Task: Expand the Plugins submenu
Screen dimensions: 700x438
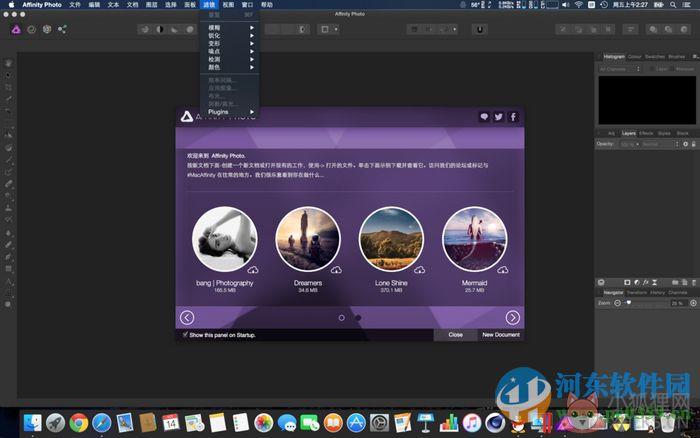Action: point(230,112)
